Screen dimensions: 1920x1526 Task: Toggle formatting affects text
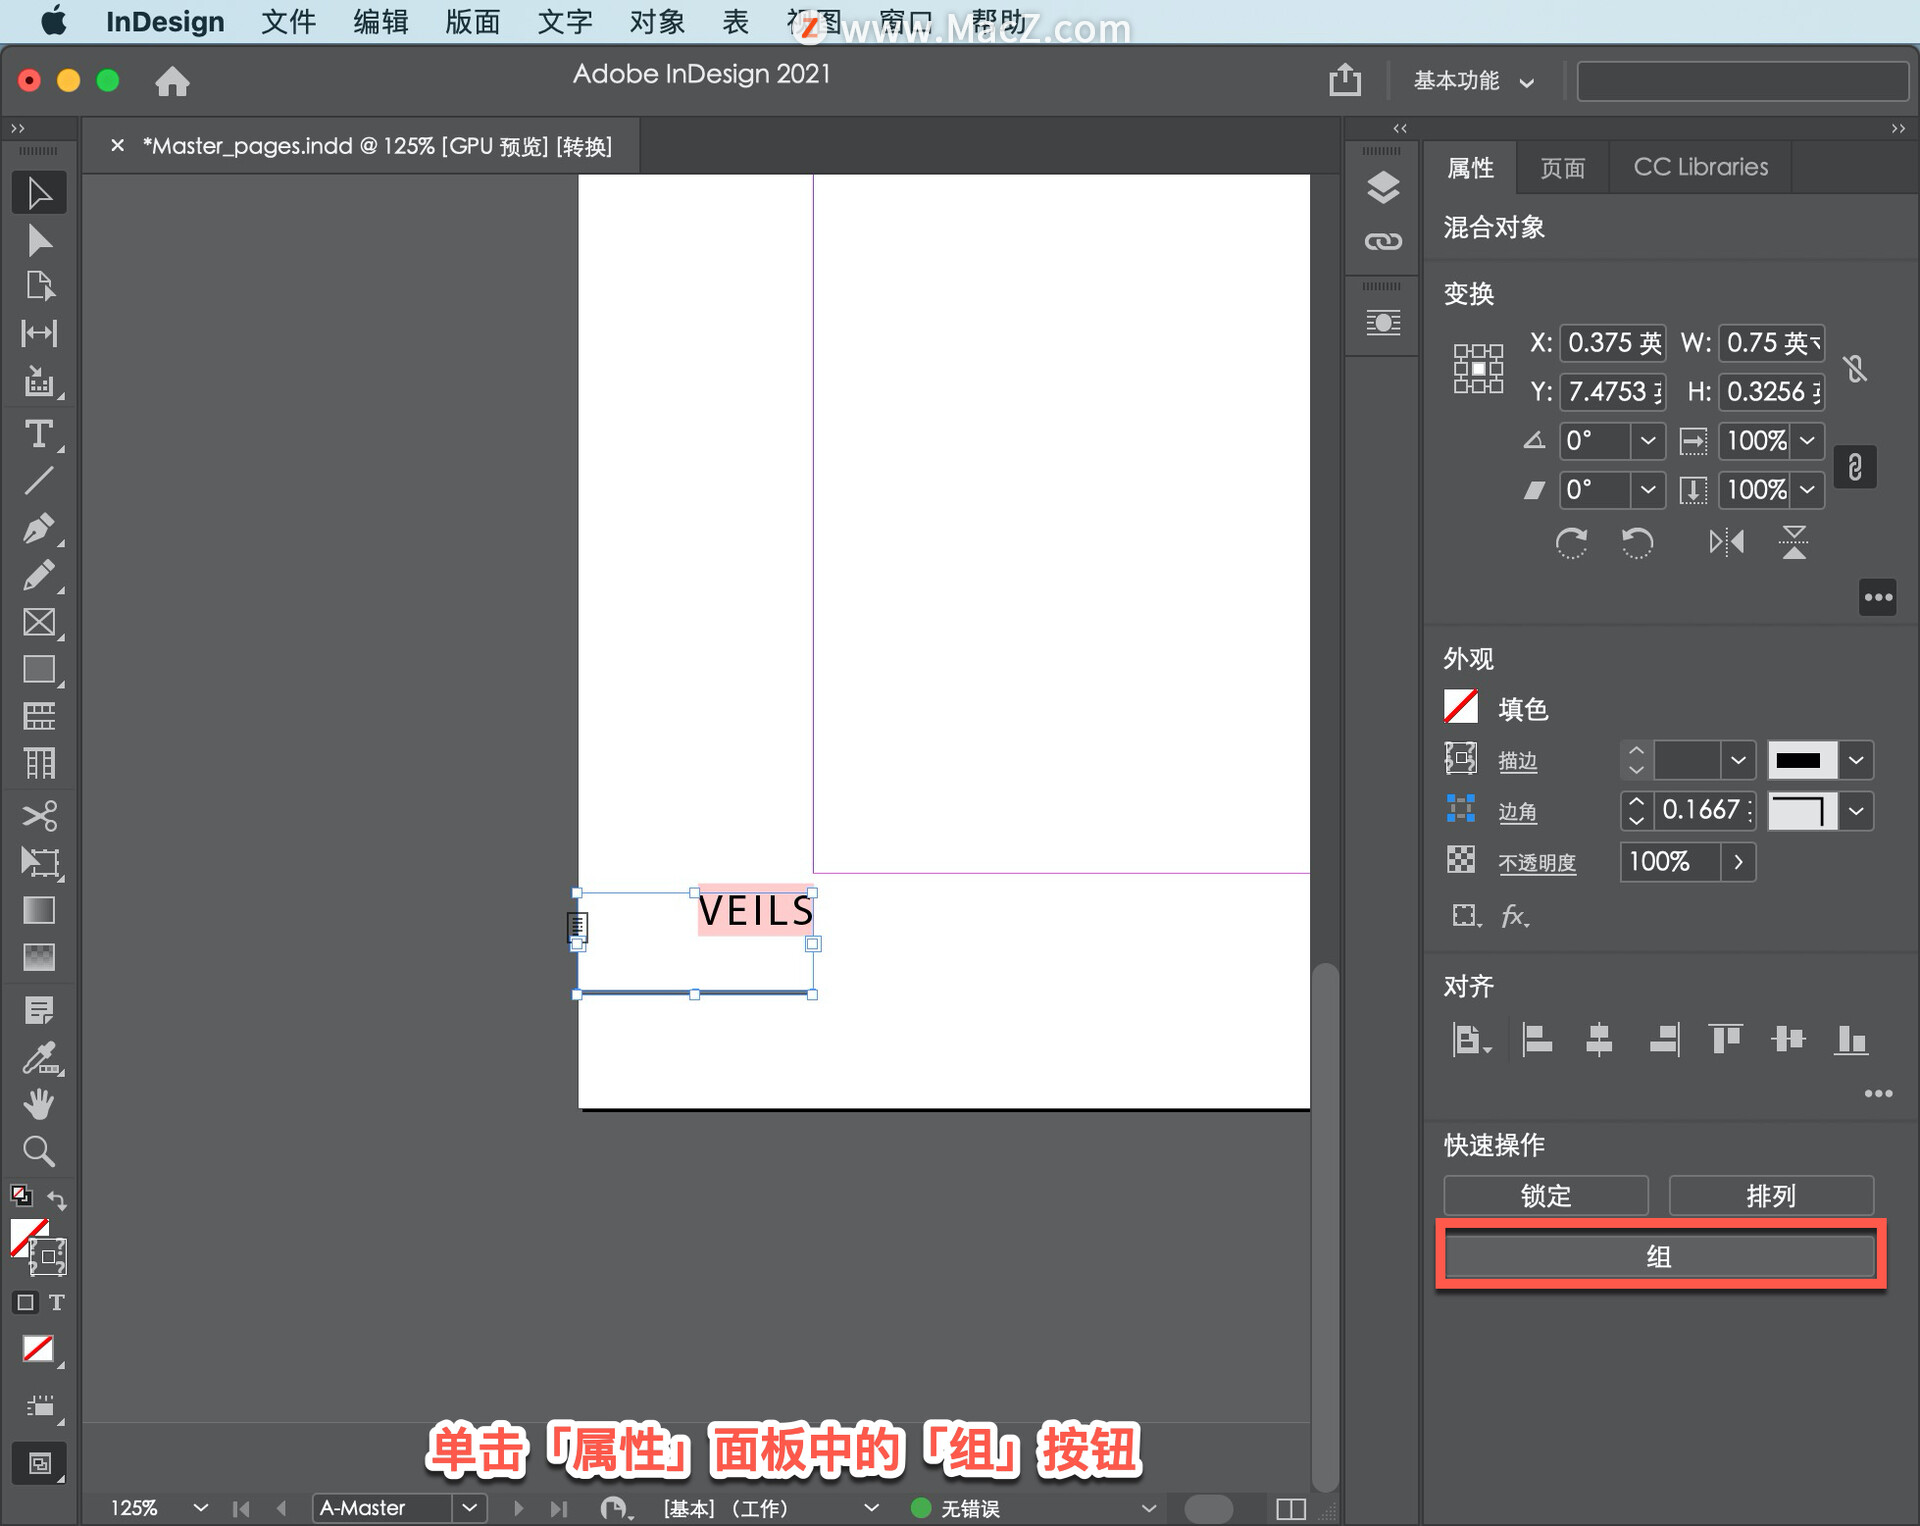coord(57,1302)
